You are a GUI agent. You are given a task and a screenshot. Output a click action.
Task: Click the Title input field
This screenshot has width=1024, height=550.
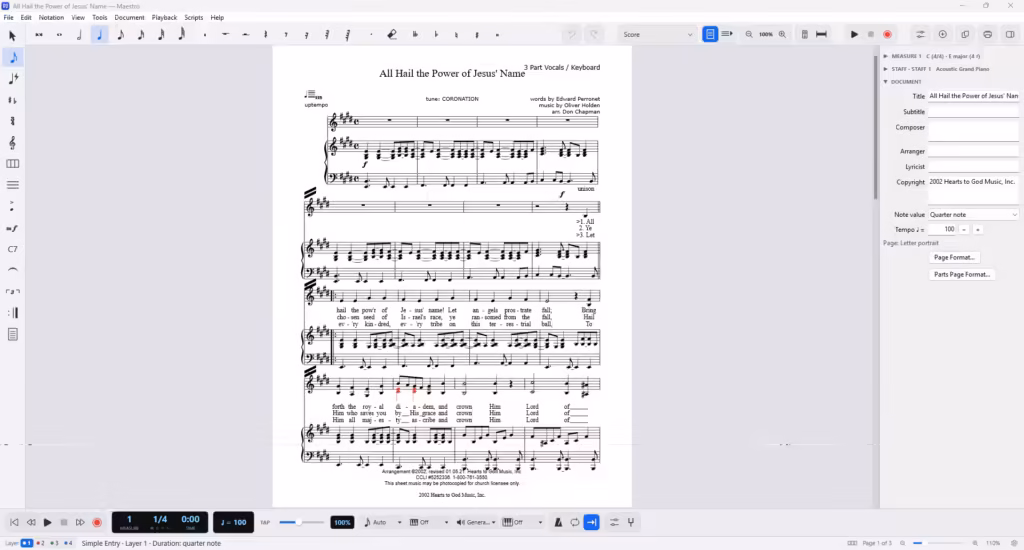973,96
